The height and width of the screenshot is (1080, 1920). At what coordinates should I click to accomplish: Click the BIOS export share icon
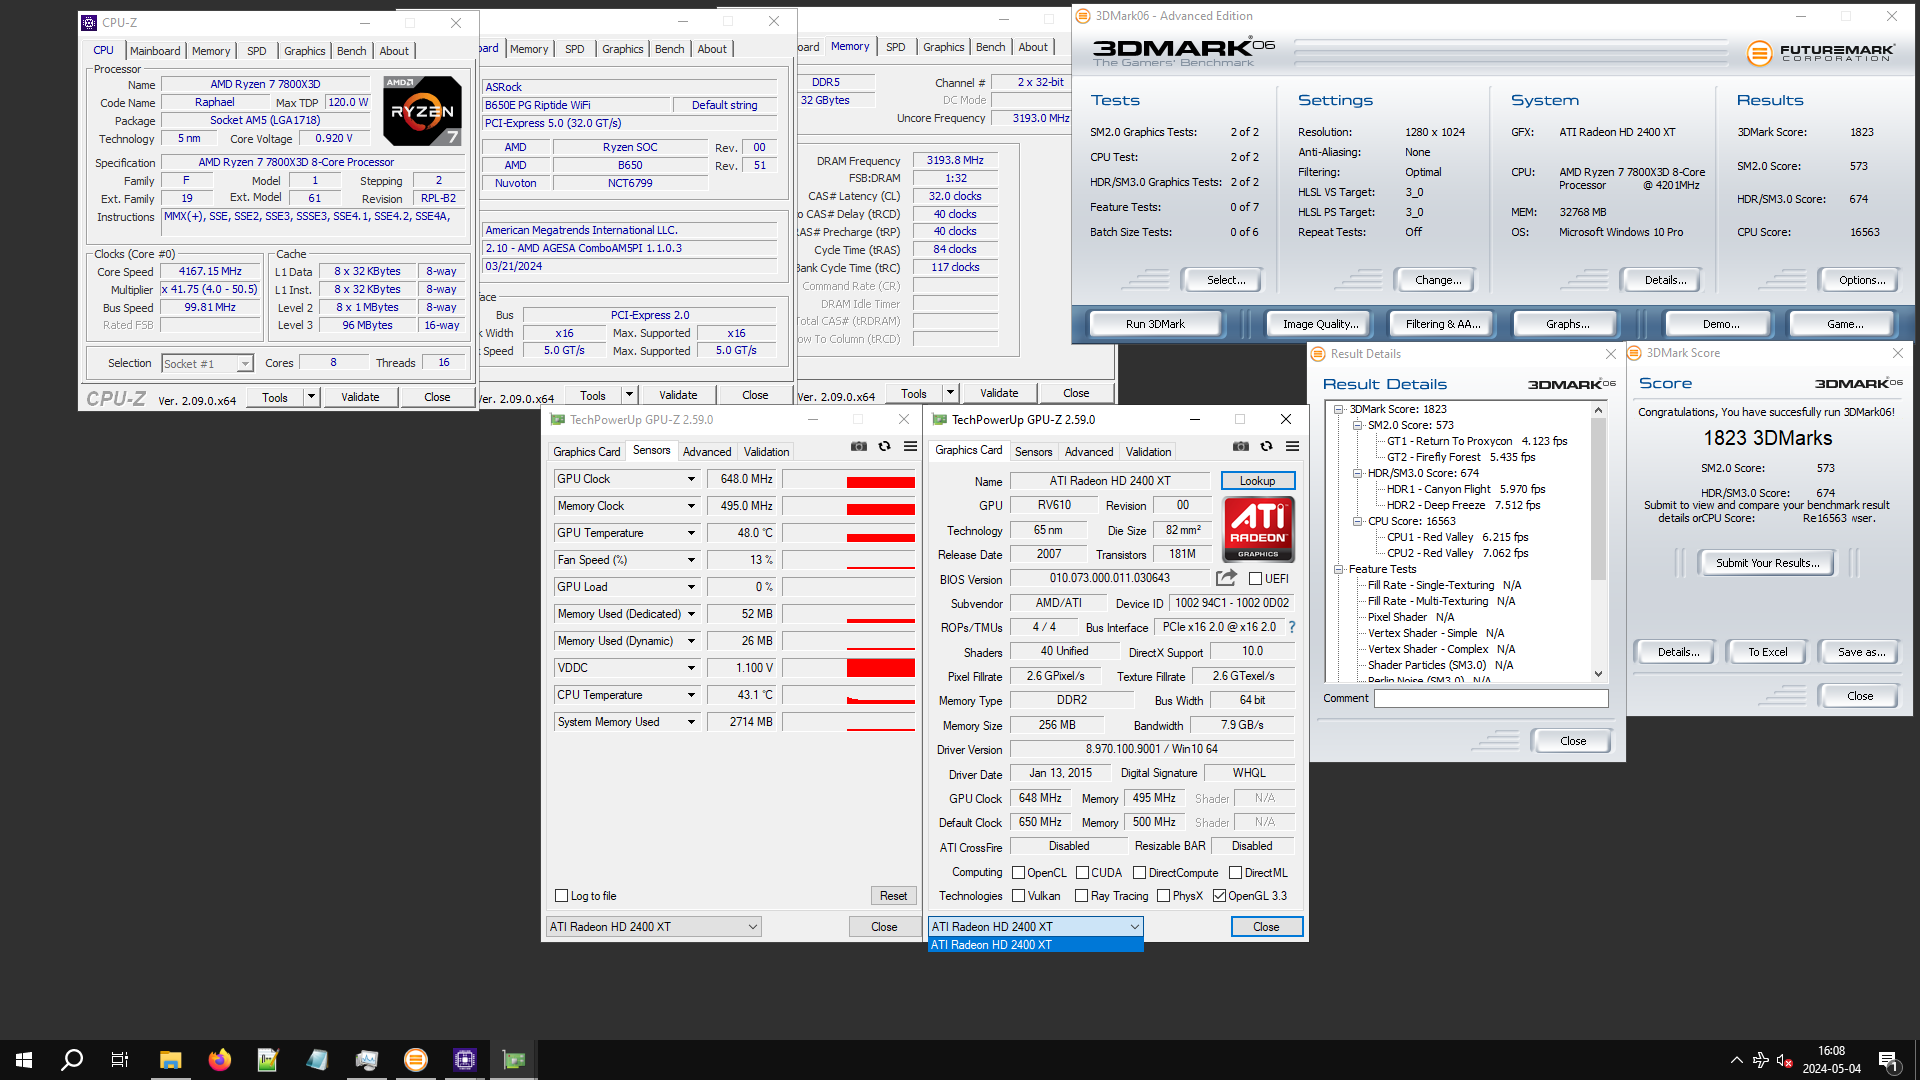click(1226, 578)
